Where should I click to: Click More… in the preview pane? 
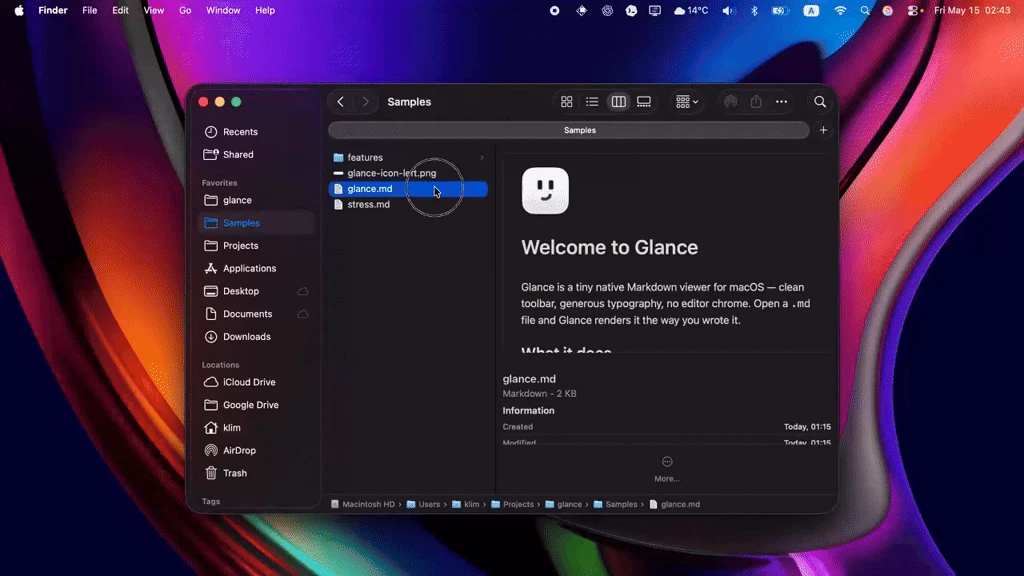(667, 470)
